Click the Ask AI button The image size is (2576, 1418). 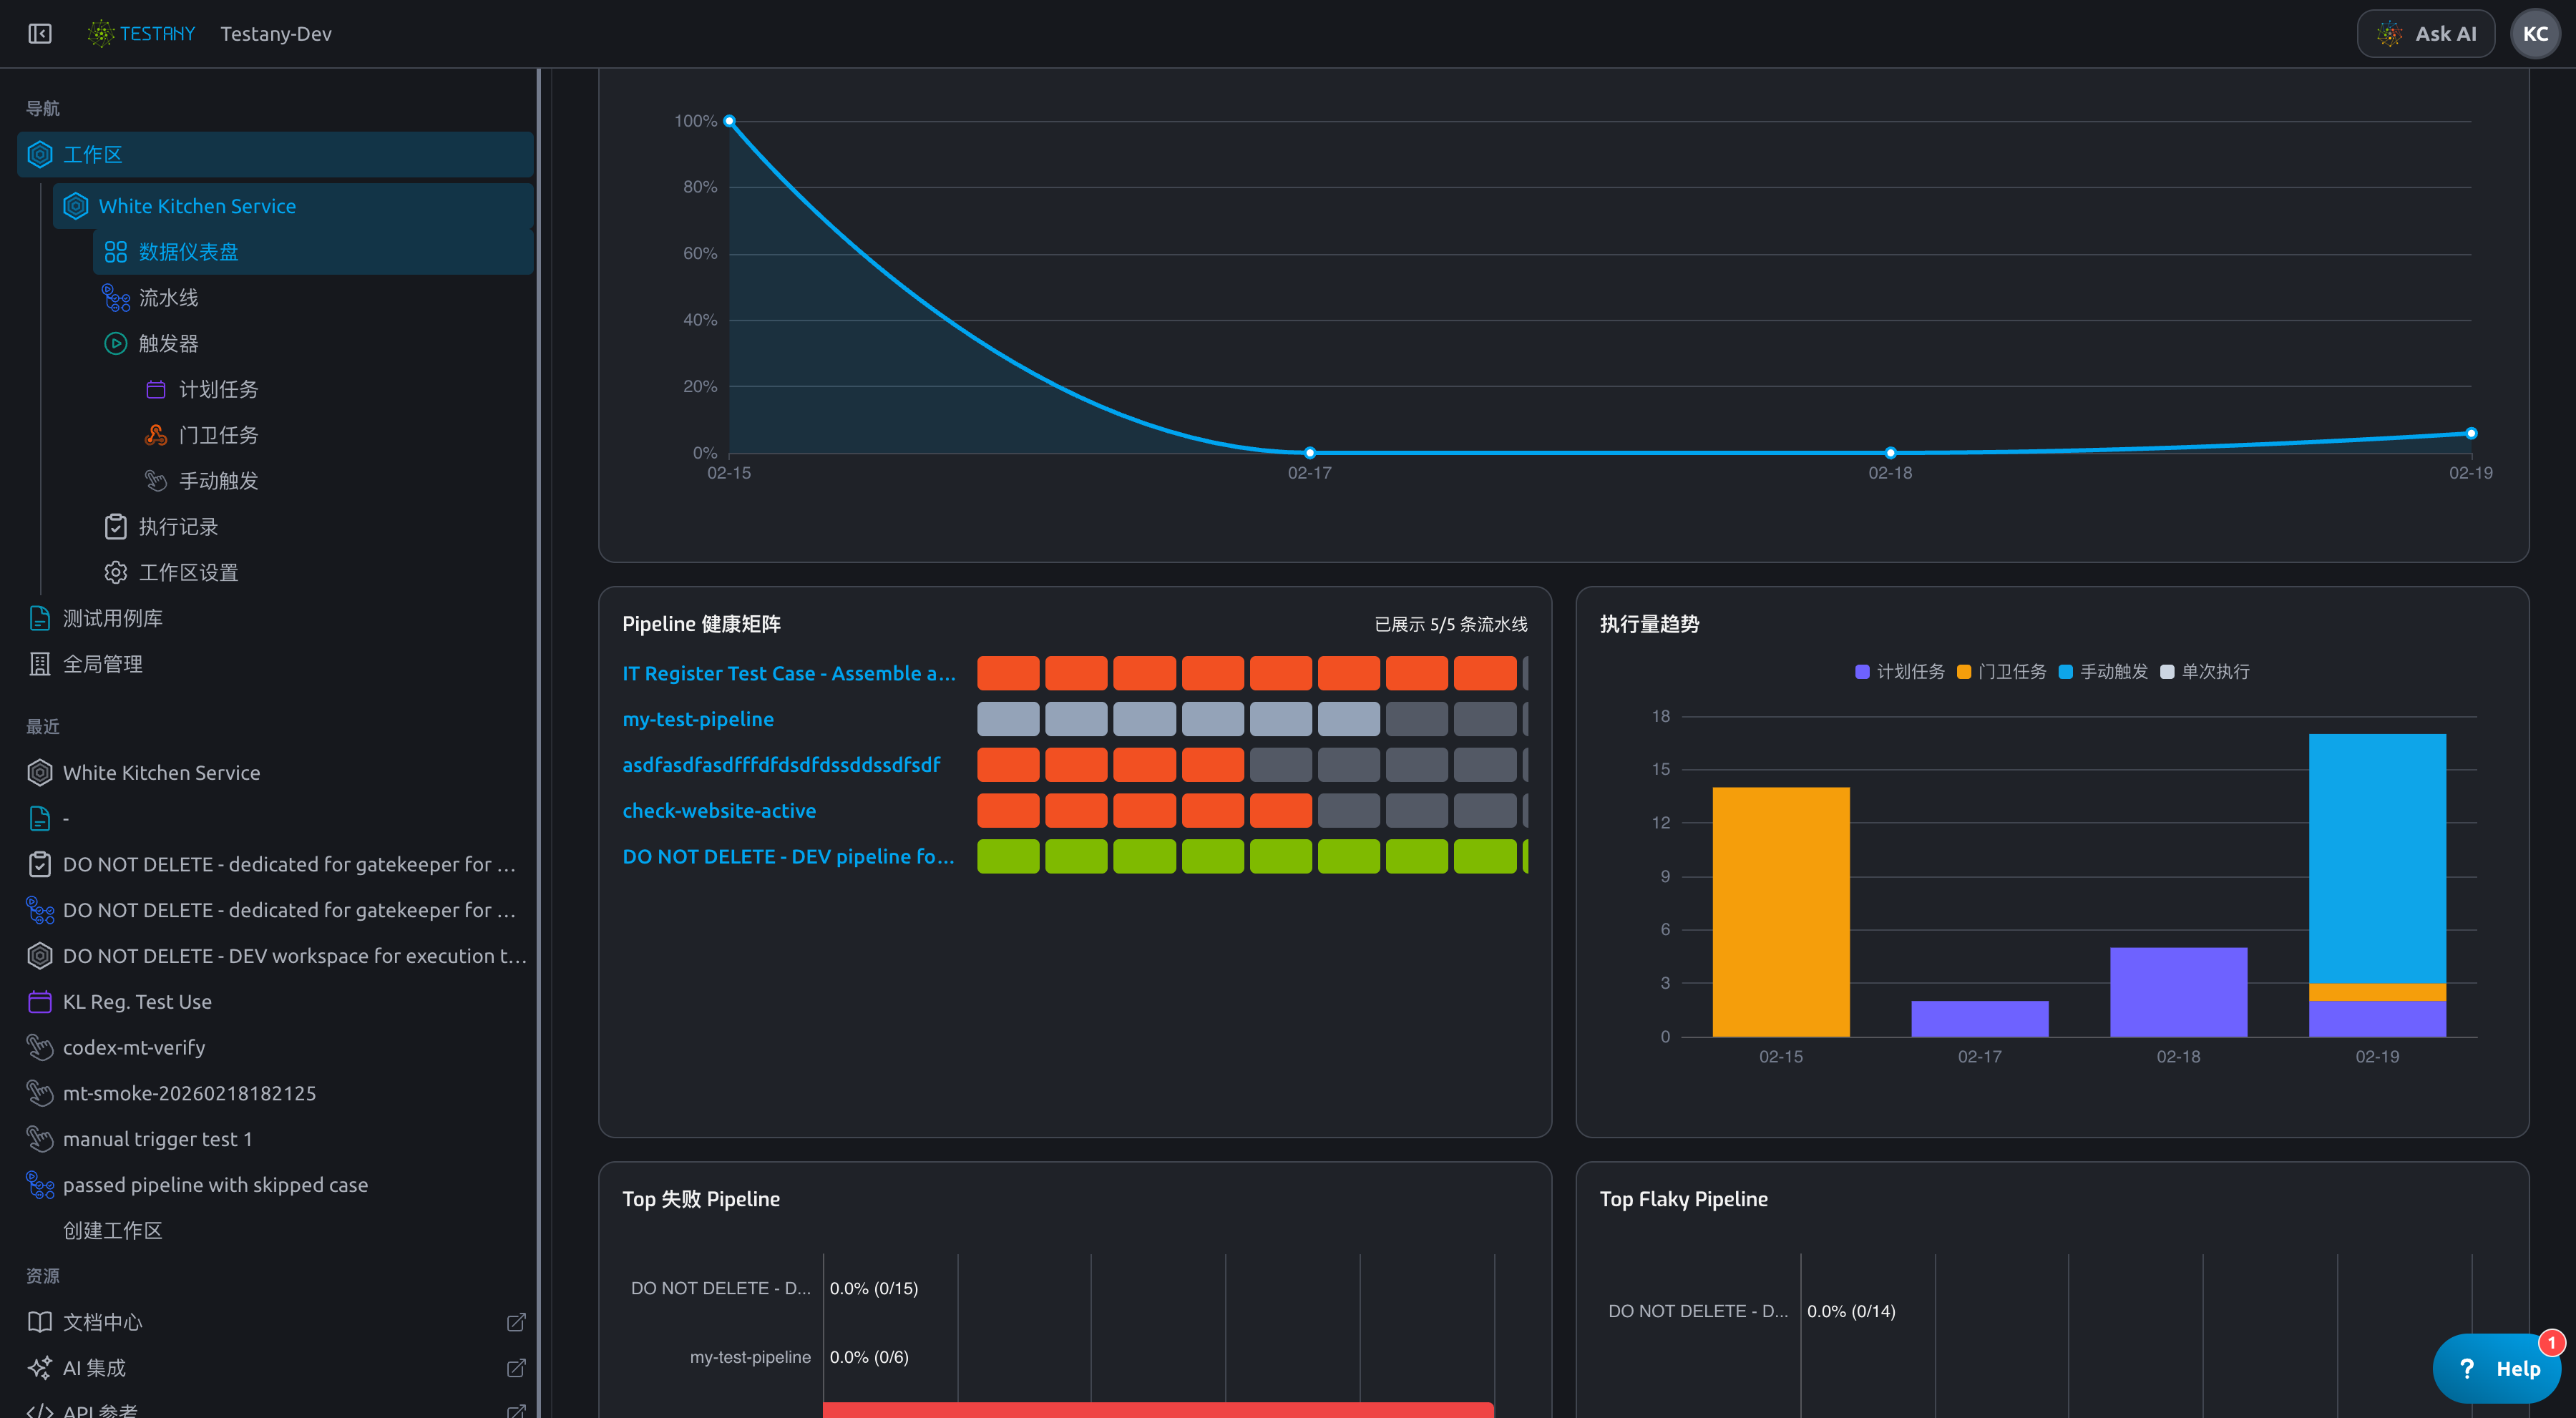tap(2426, 33)
